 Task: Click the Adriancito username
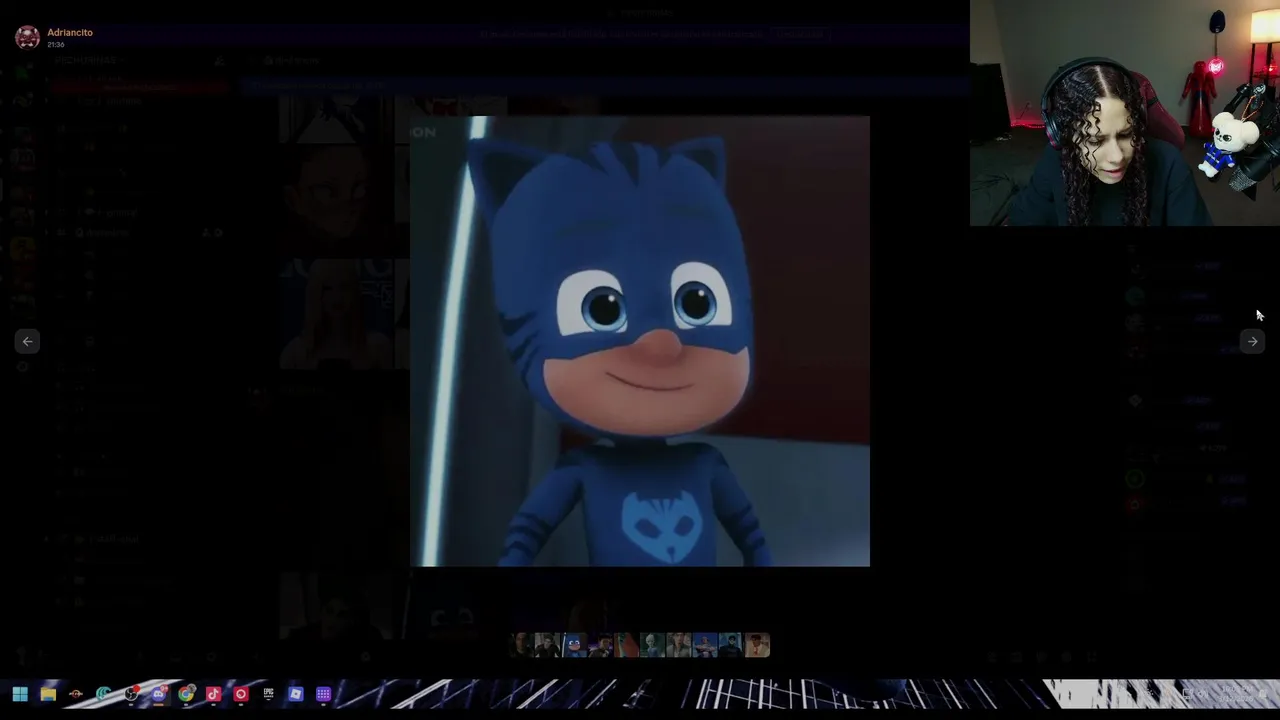click(x=70, y=32)
